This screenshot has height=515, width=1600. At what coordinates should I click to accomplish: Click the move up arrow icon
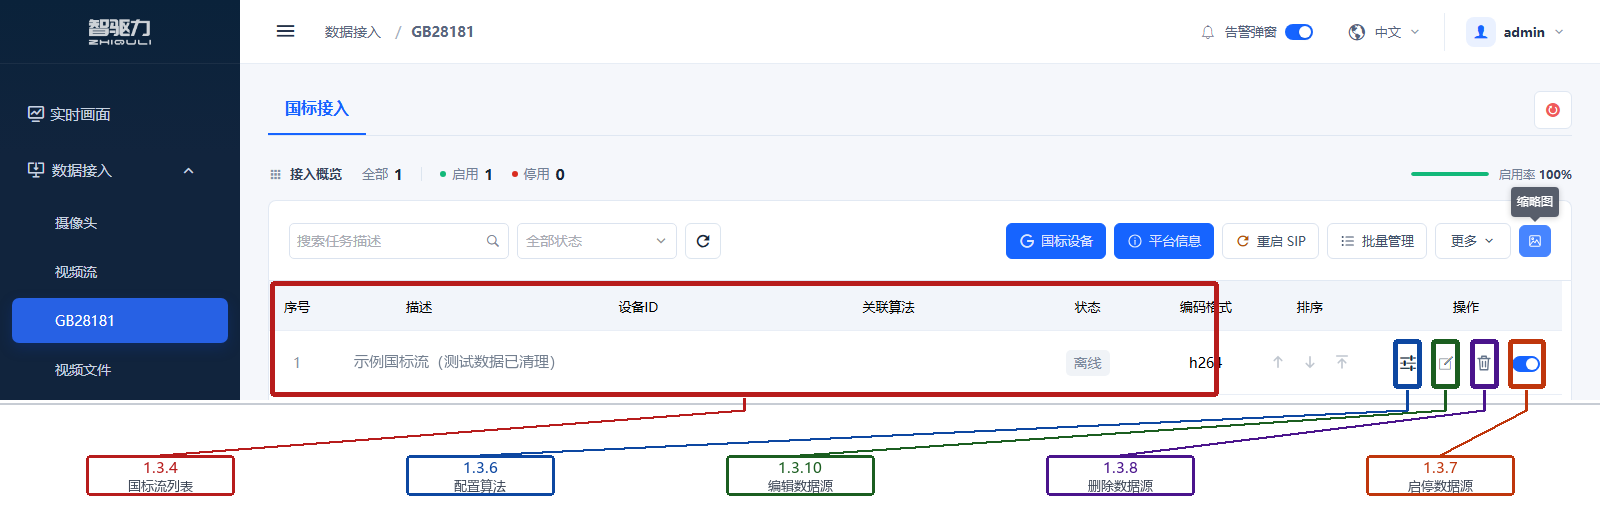point(1278,362)
